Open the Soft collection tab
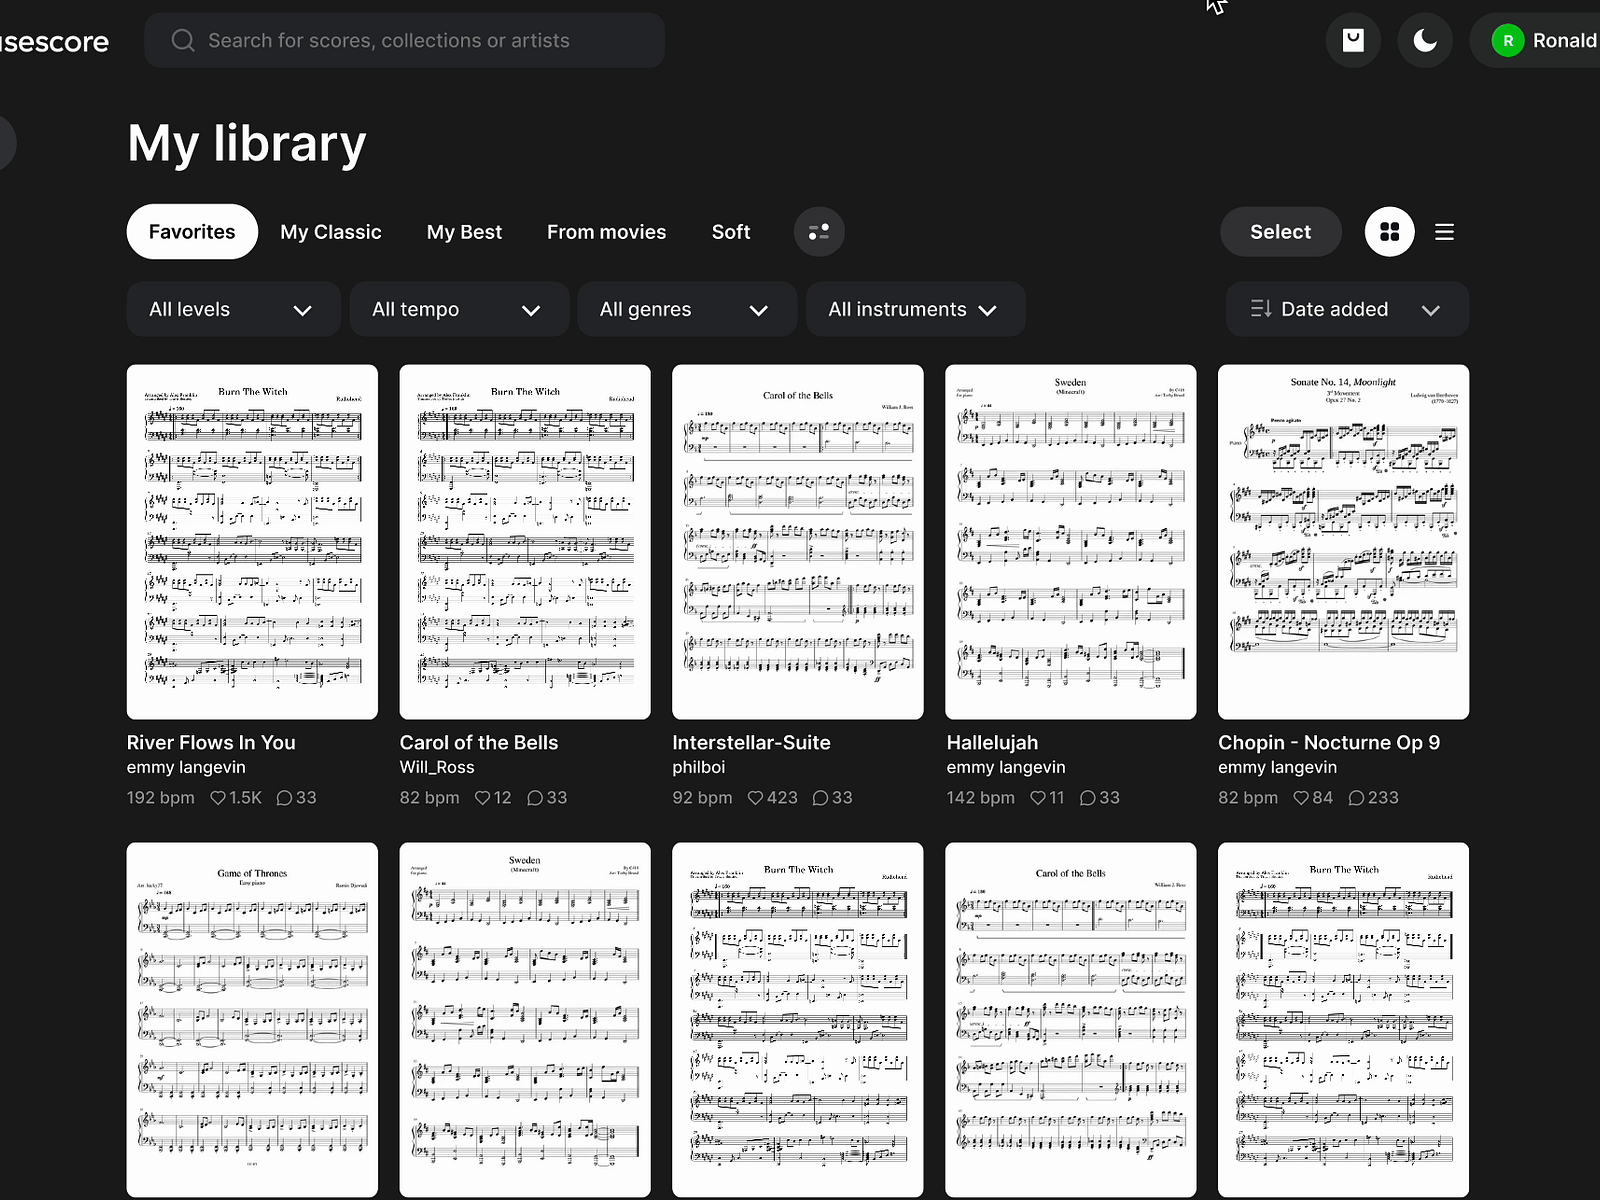This screenshot has height=1200, width=1600. (x=731, y=232)
